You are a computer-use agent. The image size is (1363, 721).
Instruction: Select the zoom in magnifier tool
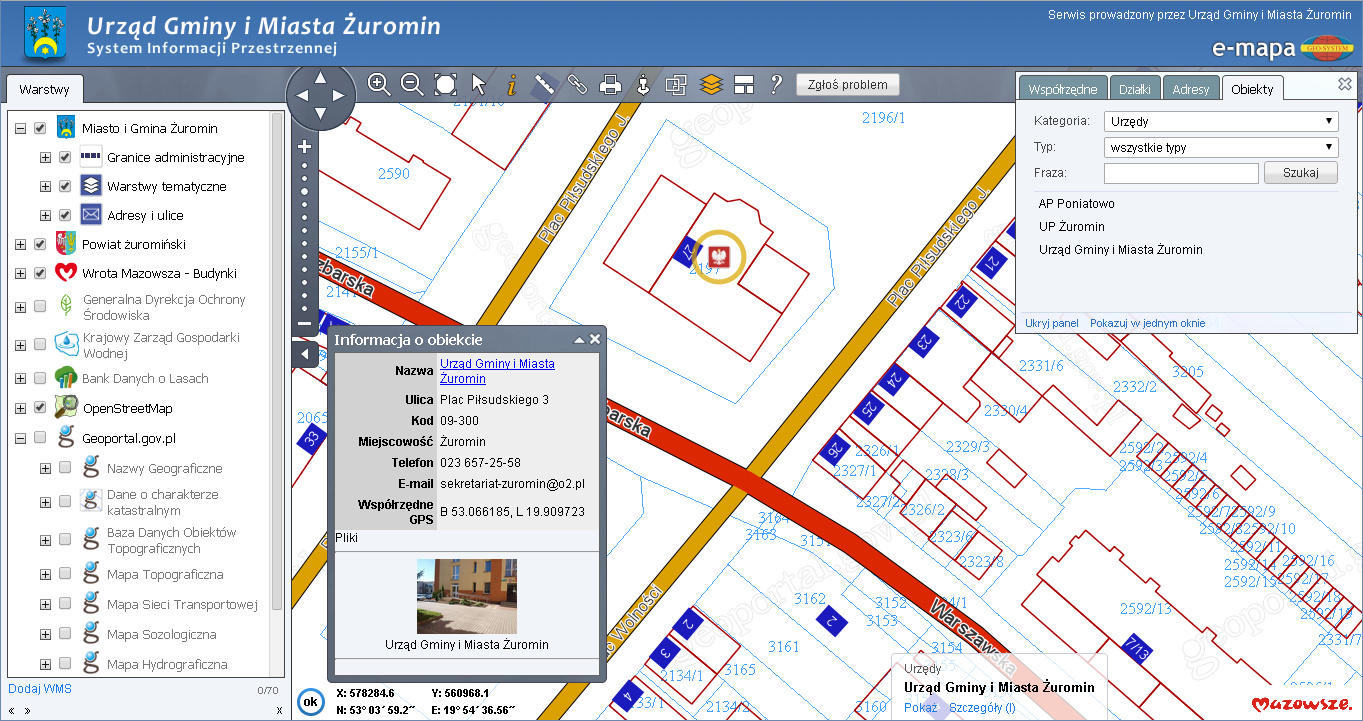(379, 84)
